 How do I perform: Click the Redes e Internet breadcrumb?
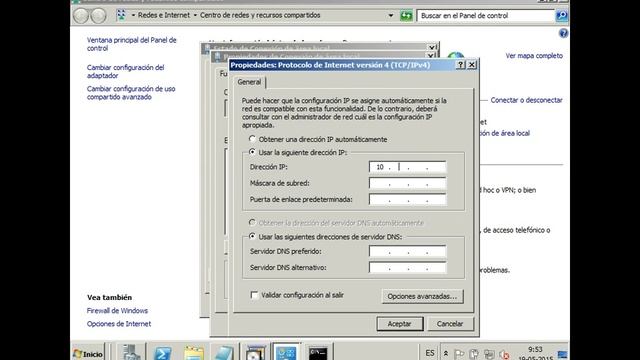point(164,15)
